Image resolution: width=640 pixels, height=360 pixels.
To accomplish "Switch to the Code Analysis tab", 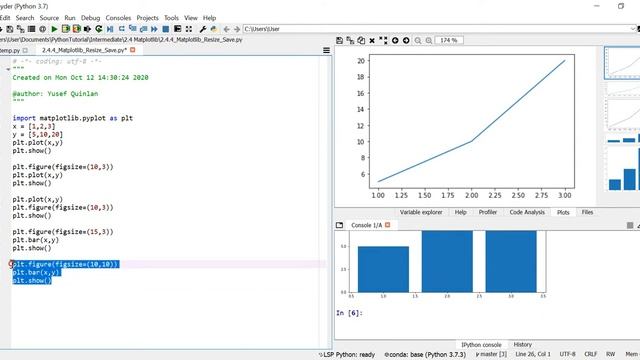I will [x=527, y=212].
